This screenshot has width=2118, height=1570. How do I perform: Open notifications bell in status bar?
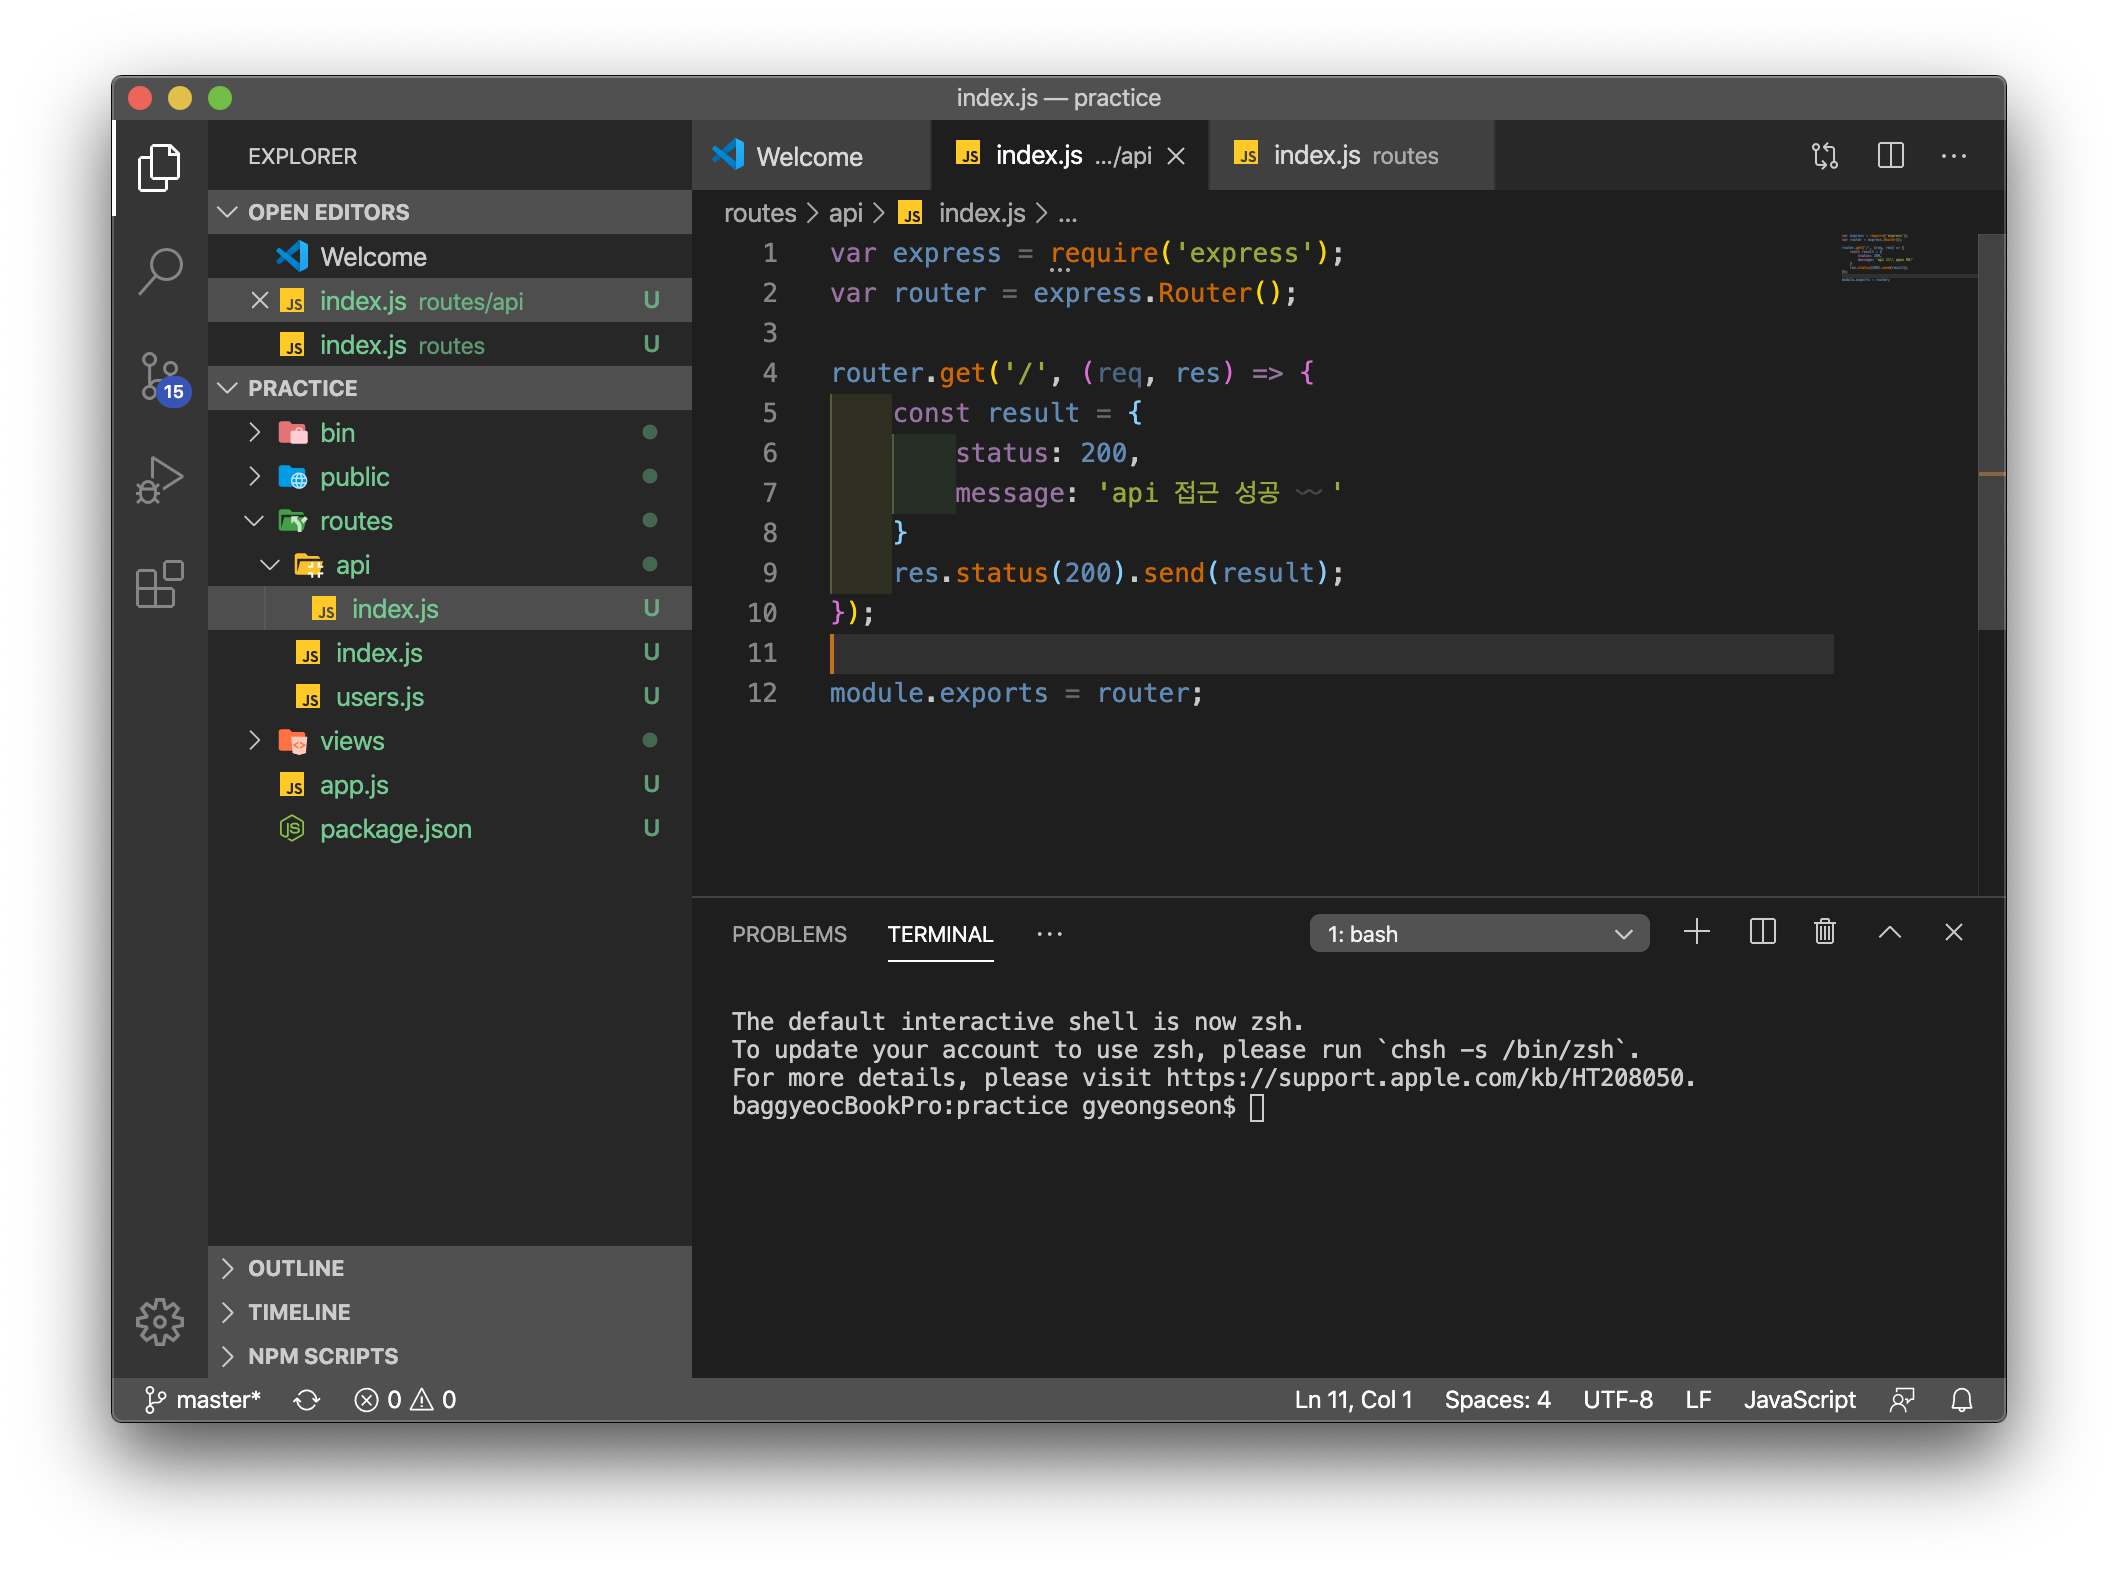tap(1962, 1400)
